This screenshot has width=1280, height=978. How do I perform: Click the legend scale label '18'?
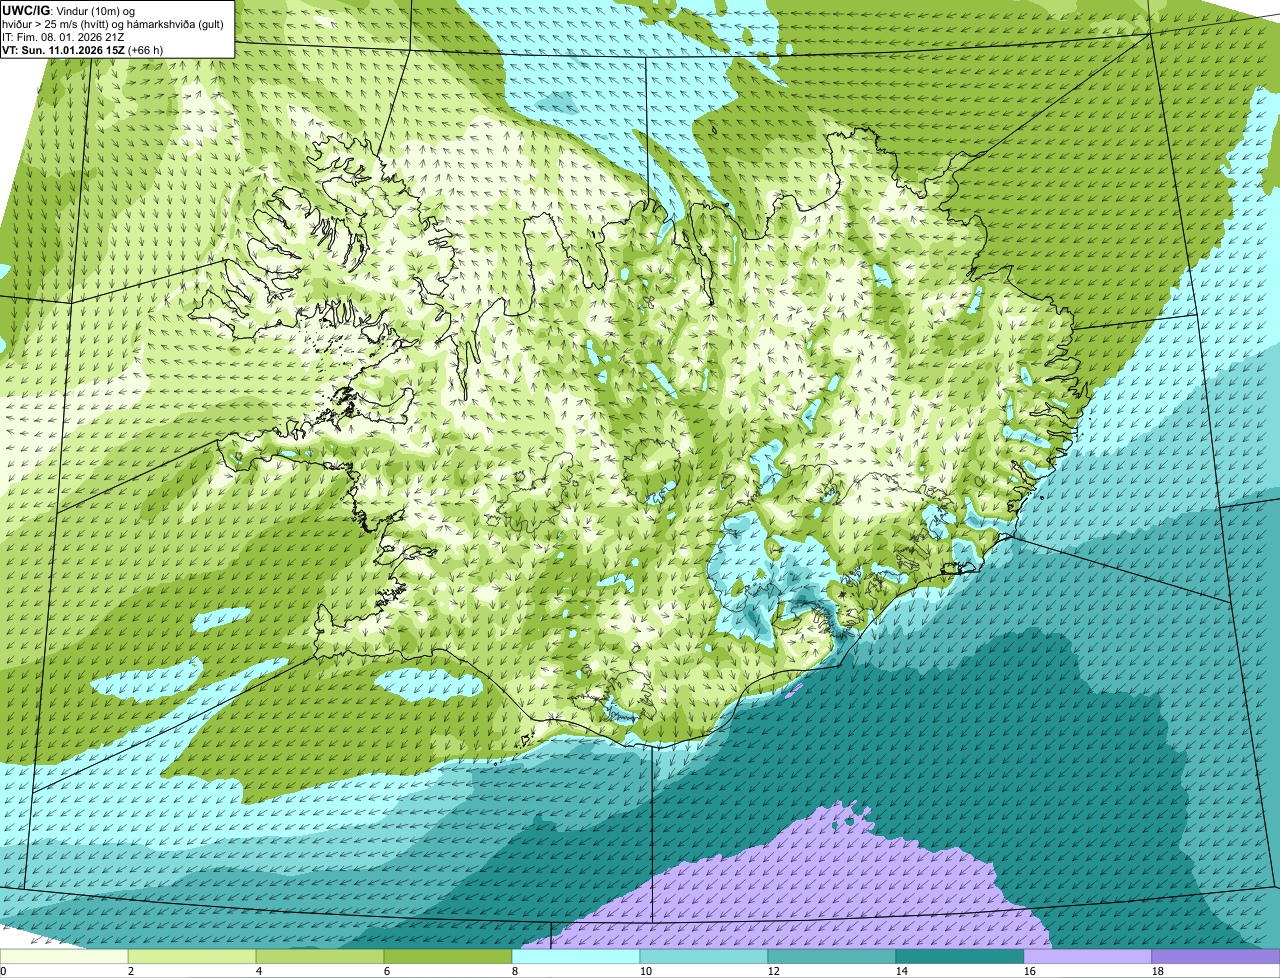[1158, 971]
